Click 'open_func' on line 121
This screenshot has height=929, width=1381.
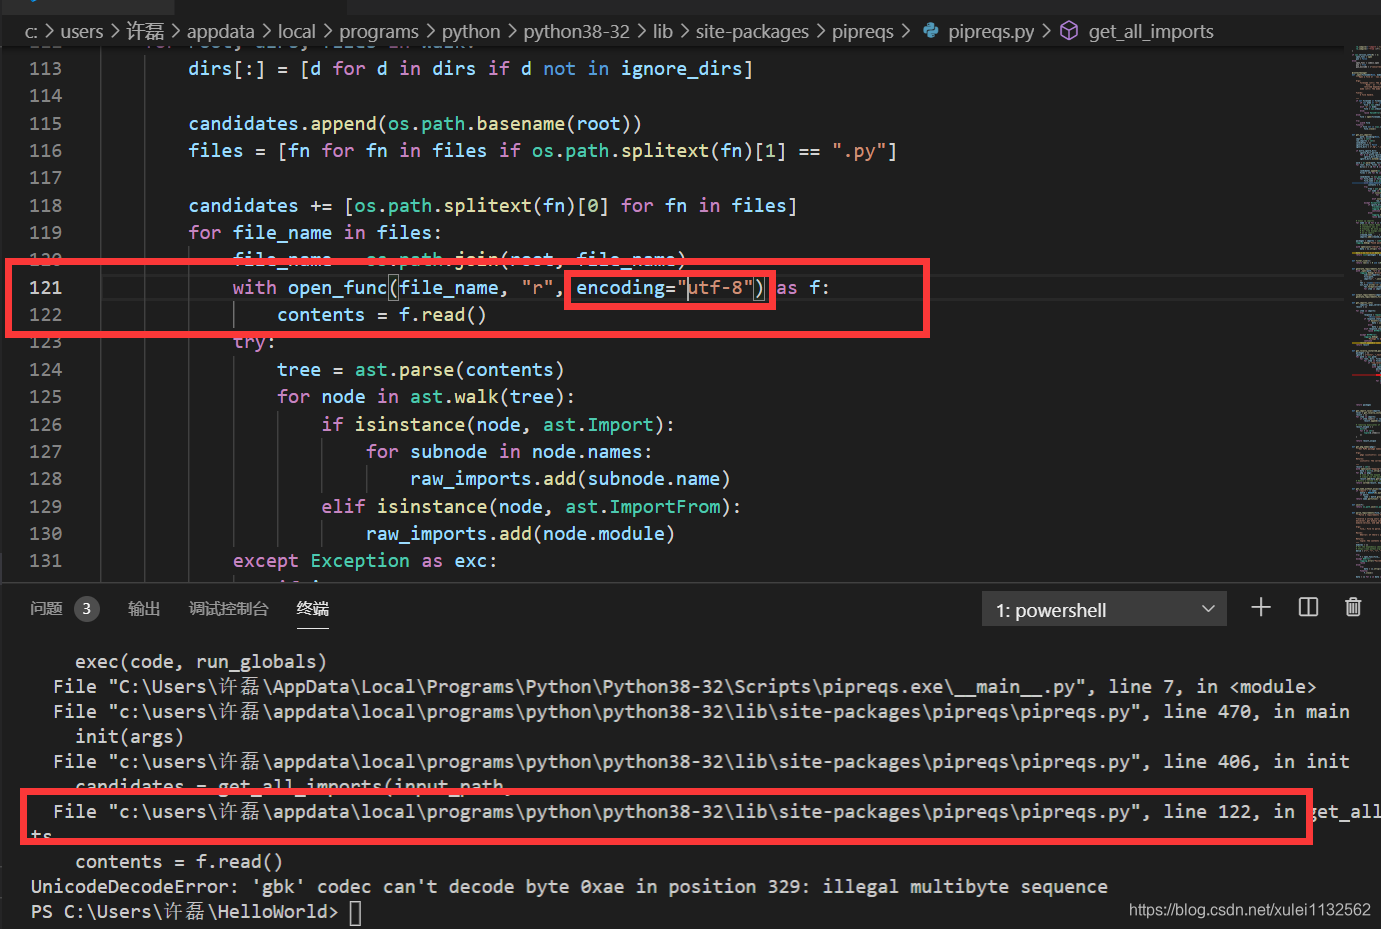337,288
